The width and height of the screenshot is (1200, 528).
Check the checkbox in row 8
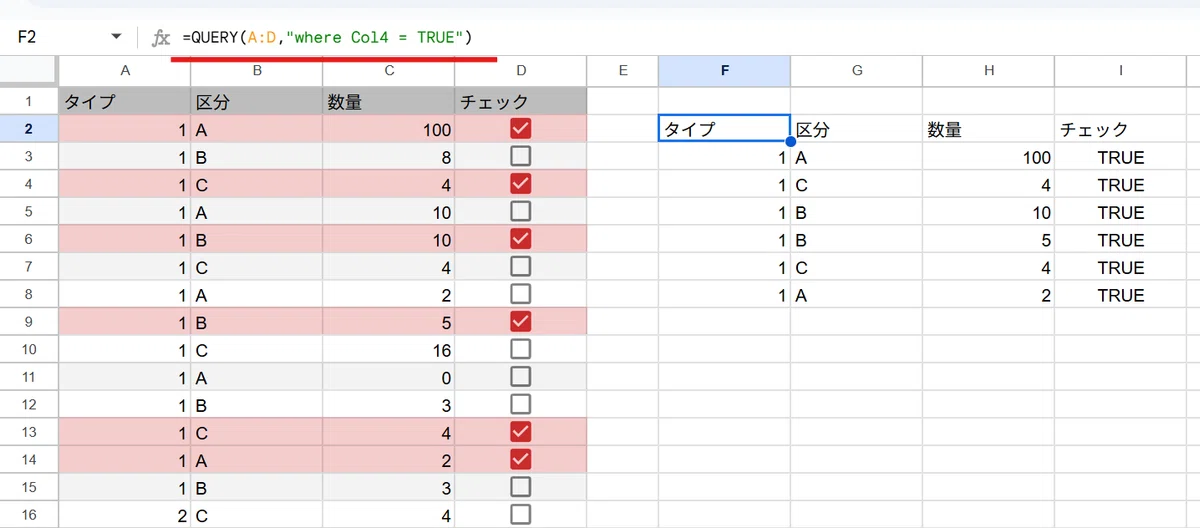520,294
